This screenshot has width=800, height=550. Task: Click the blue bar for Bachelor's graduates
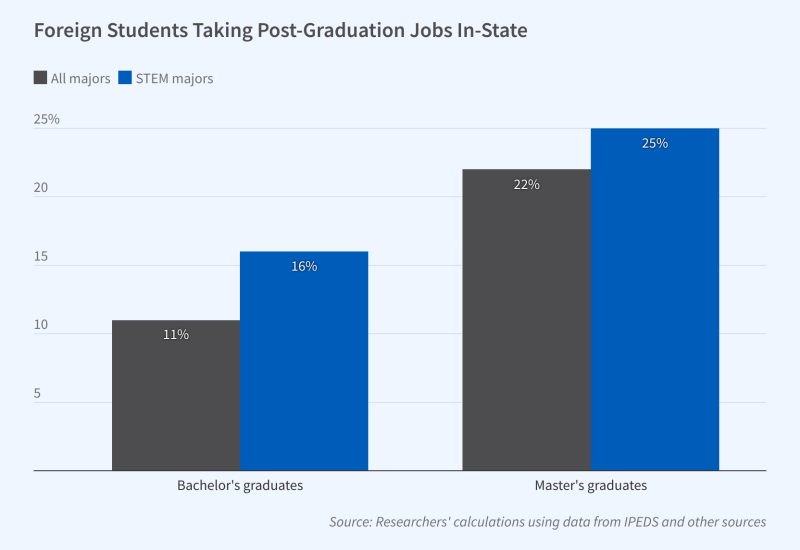coord(304,370)
